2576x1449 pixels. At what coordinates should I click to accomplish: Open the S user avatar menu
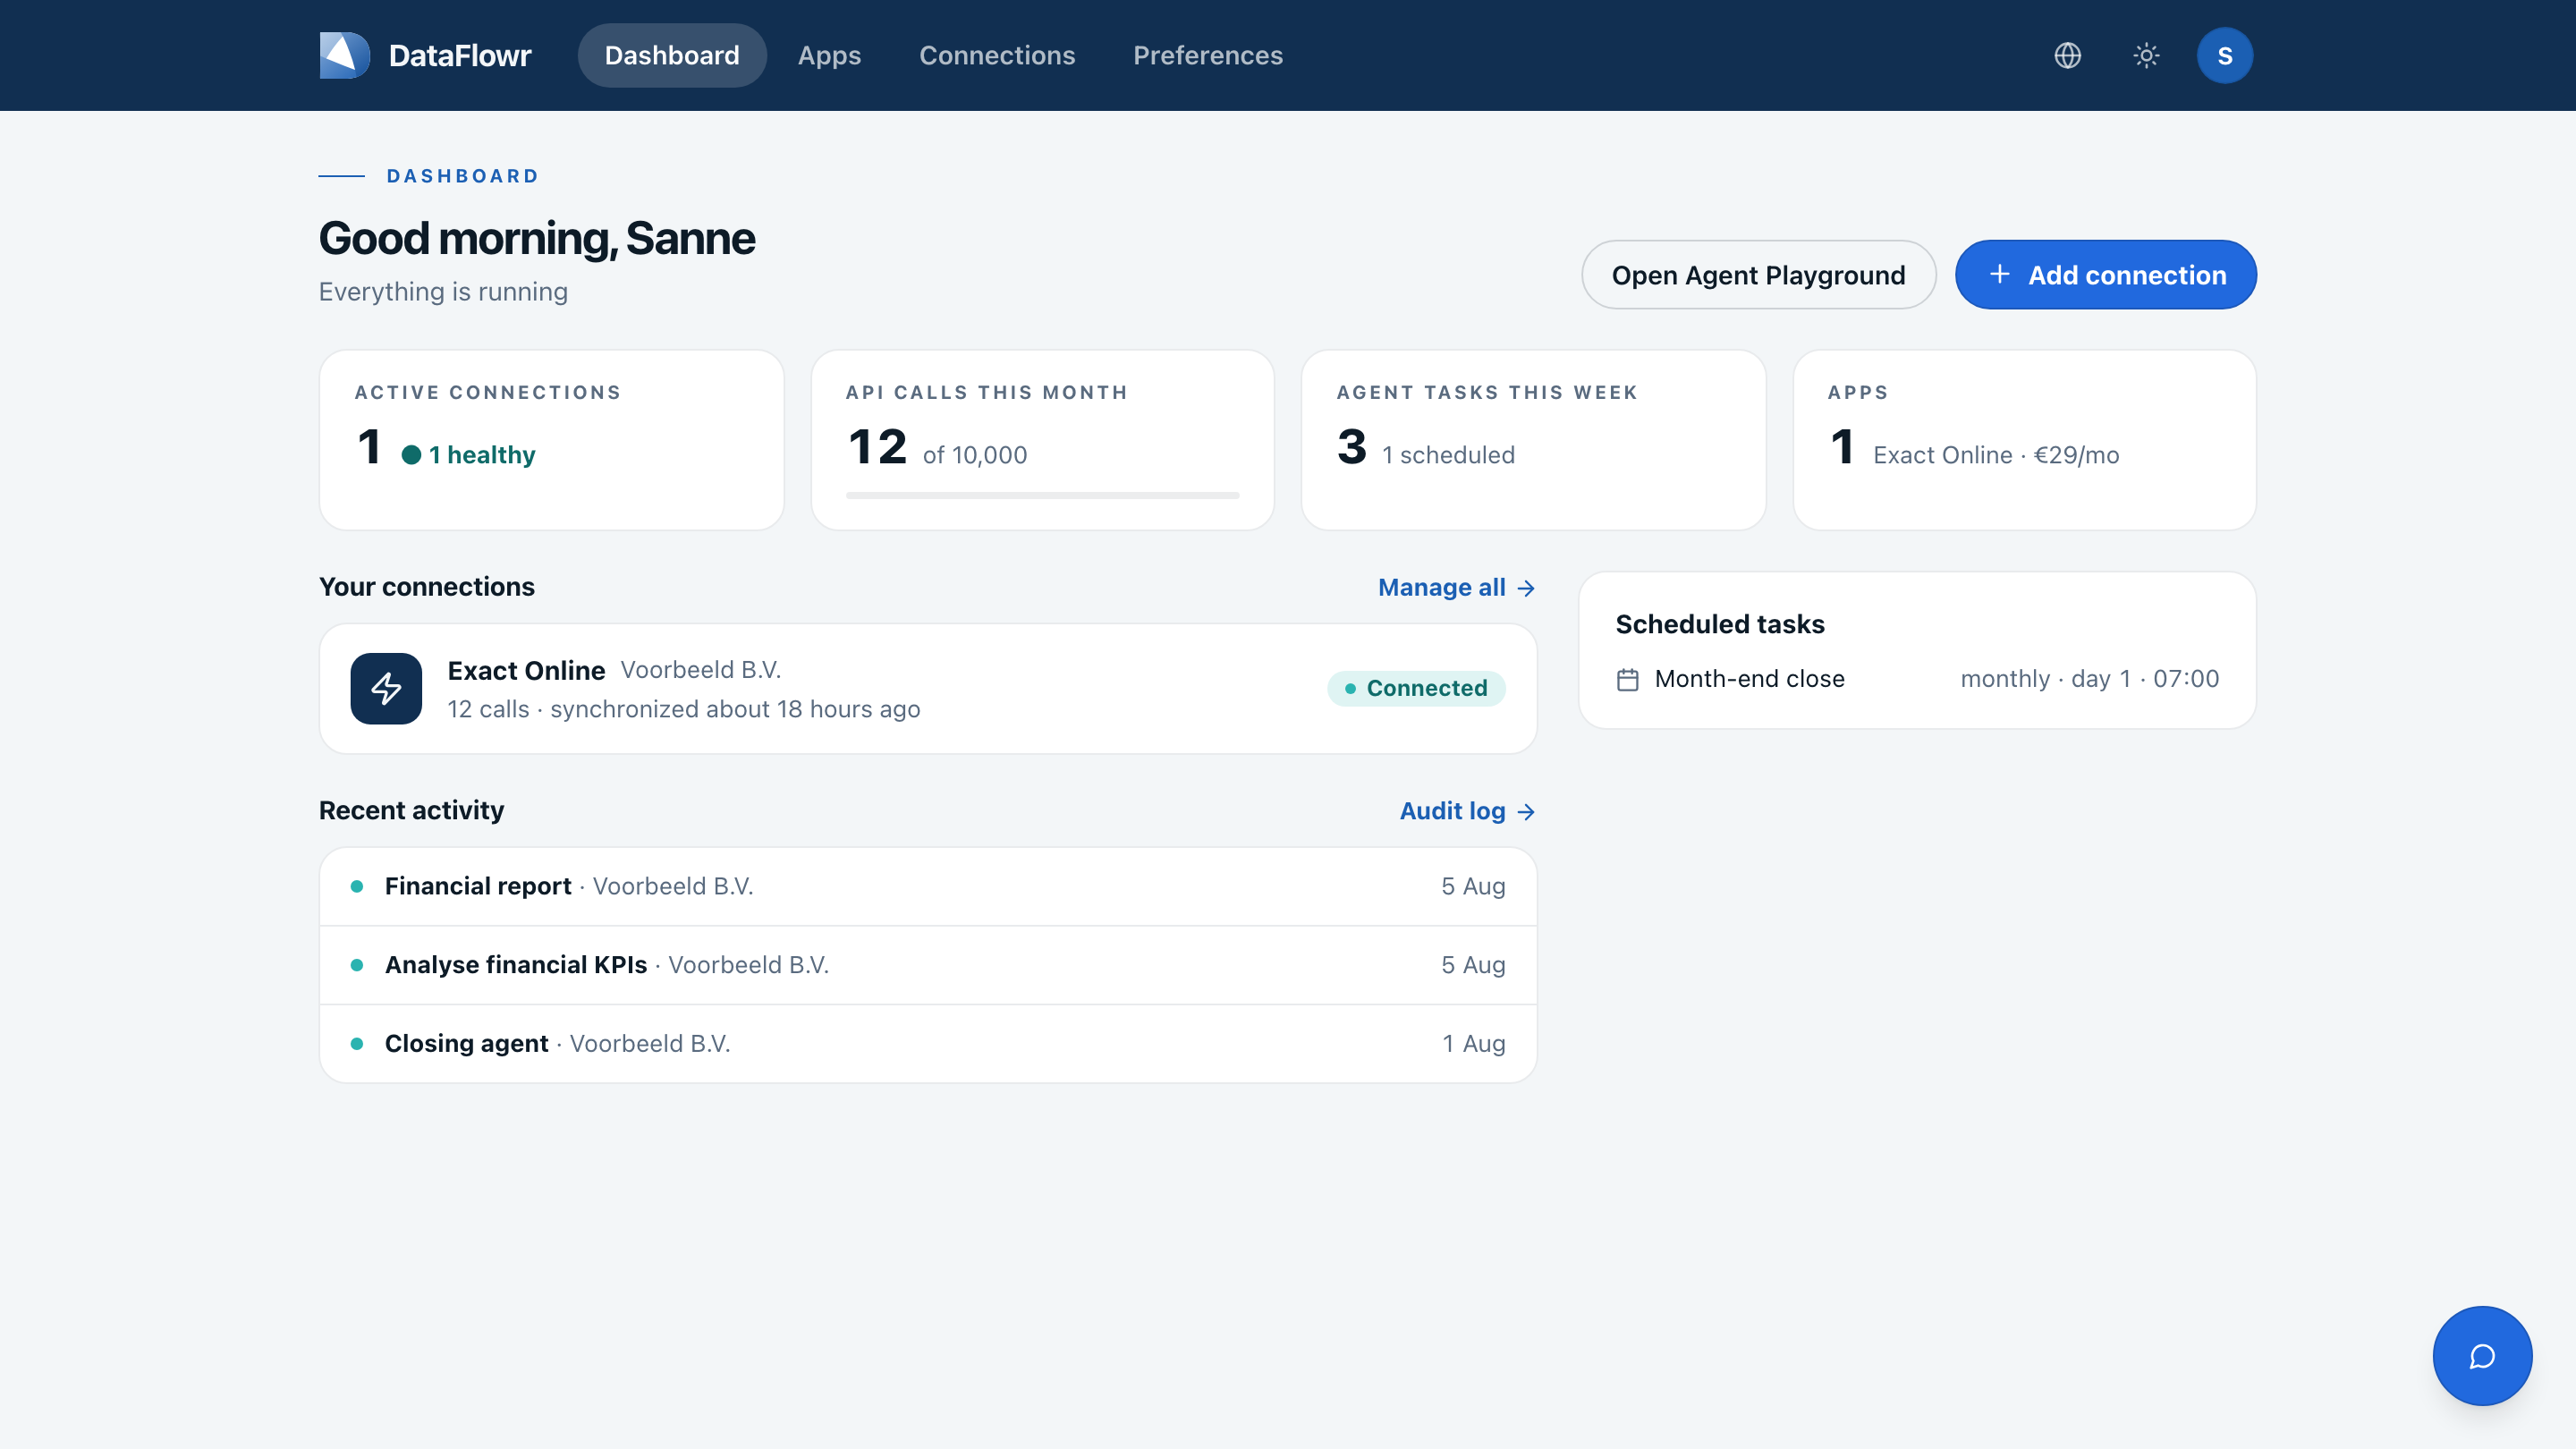2224,55
